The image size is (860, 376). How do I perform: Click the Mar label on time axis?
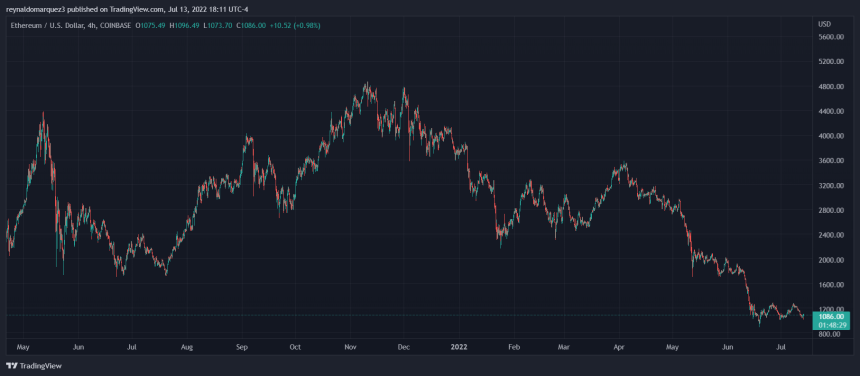click(x=563, y=347)
